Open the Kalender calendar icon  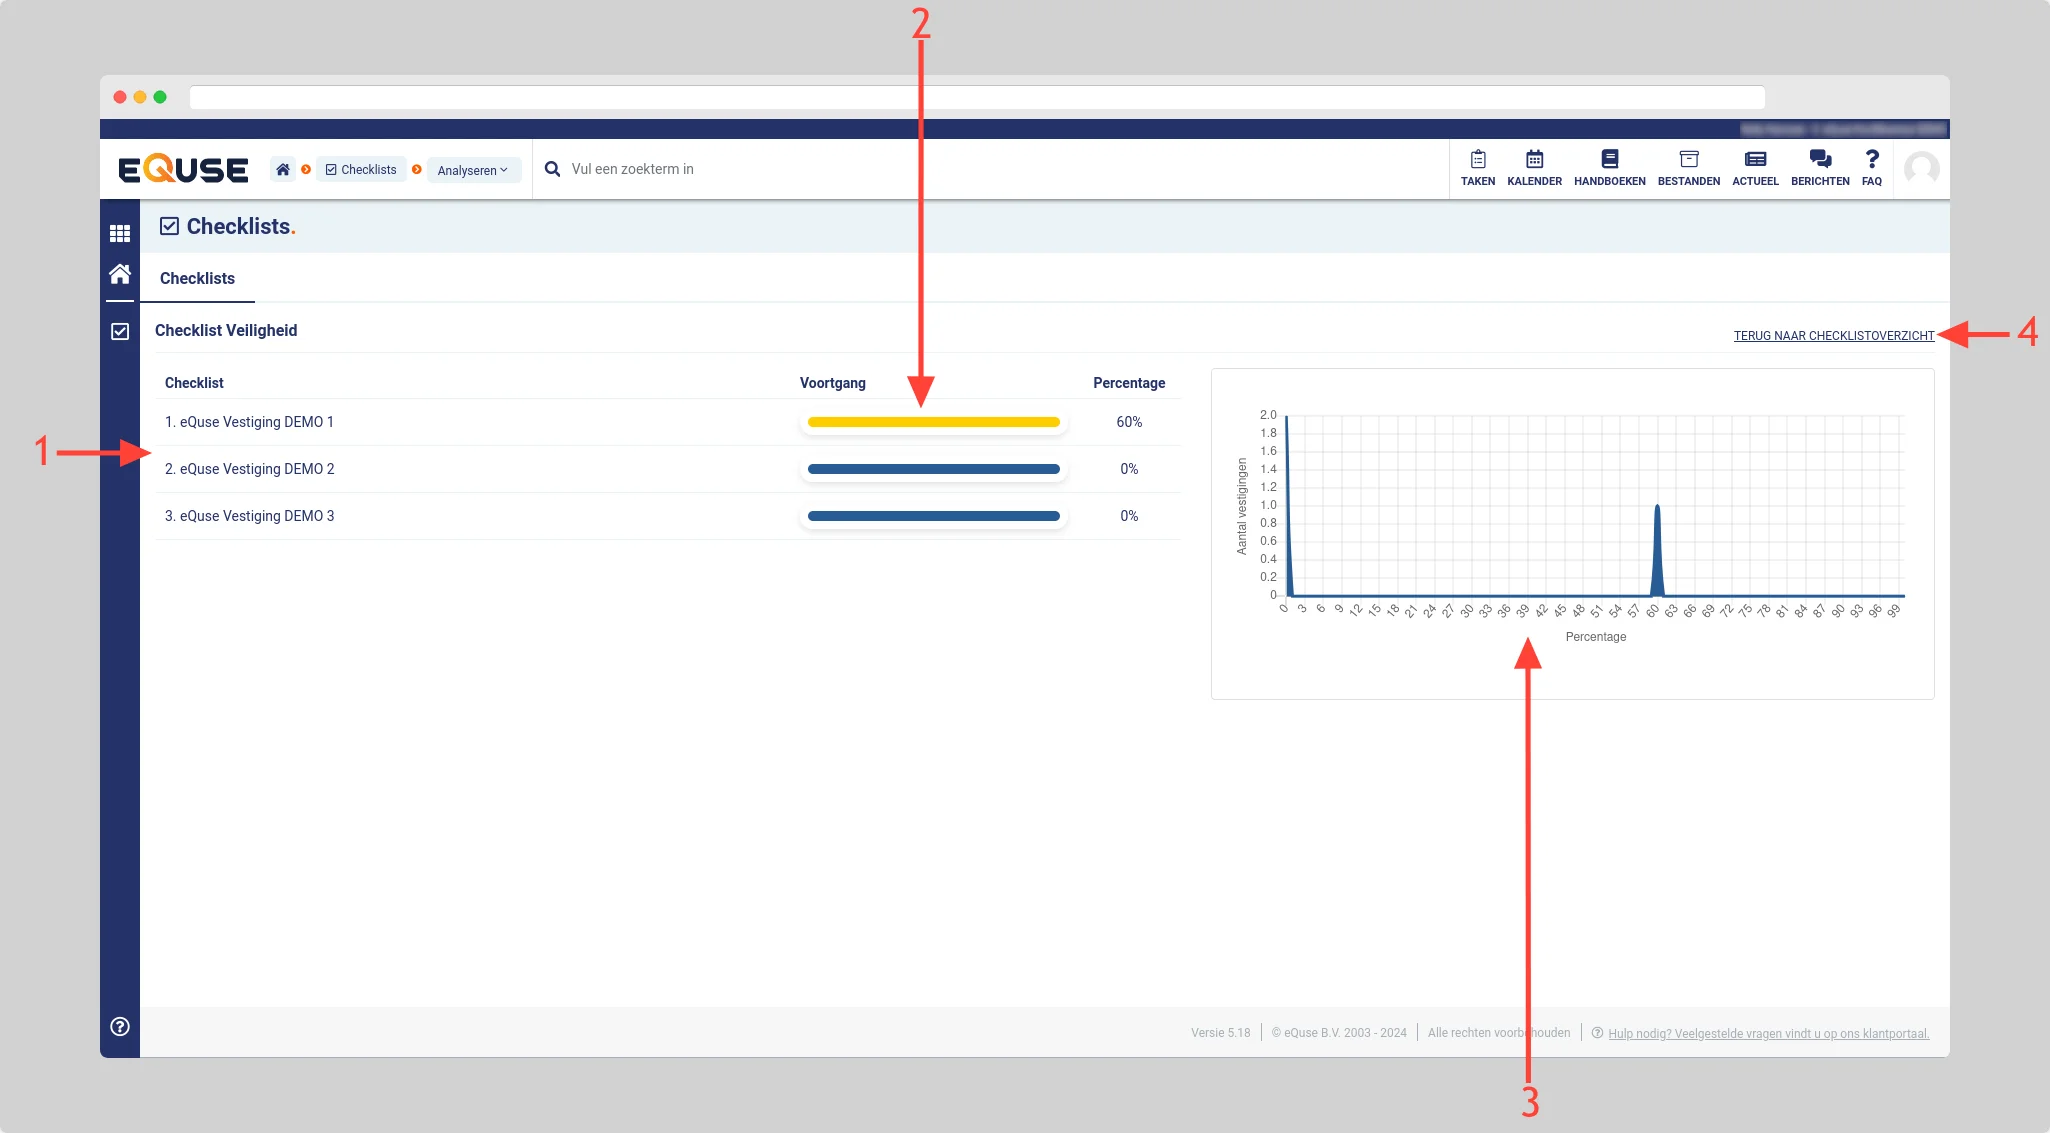click(x=1534, y=160)
